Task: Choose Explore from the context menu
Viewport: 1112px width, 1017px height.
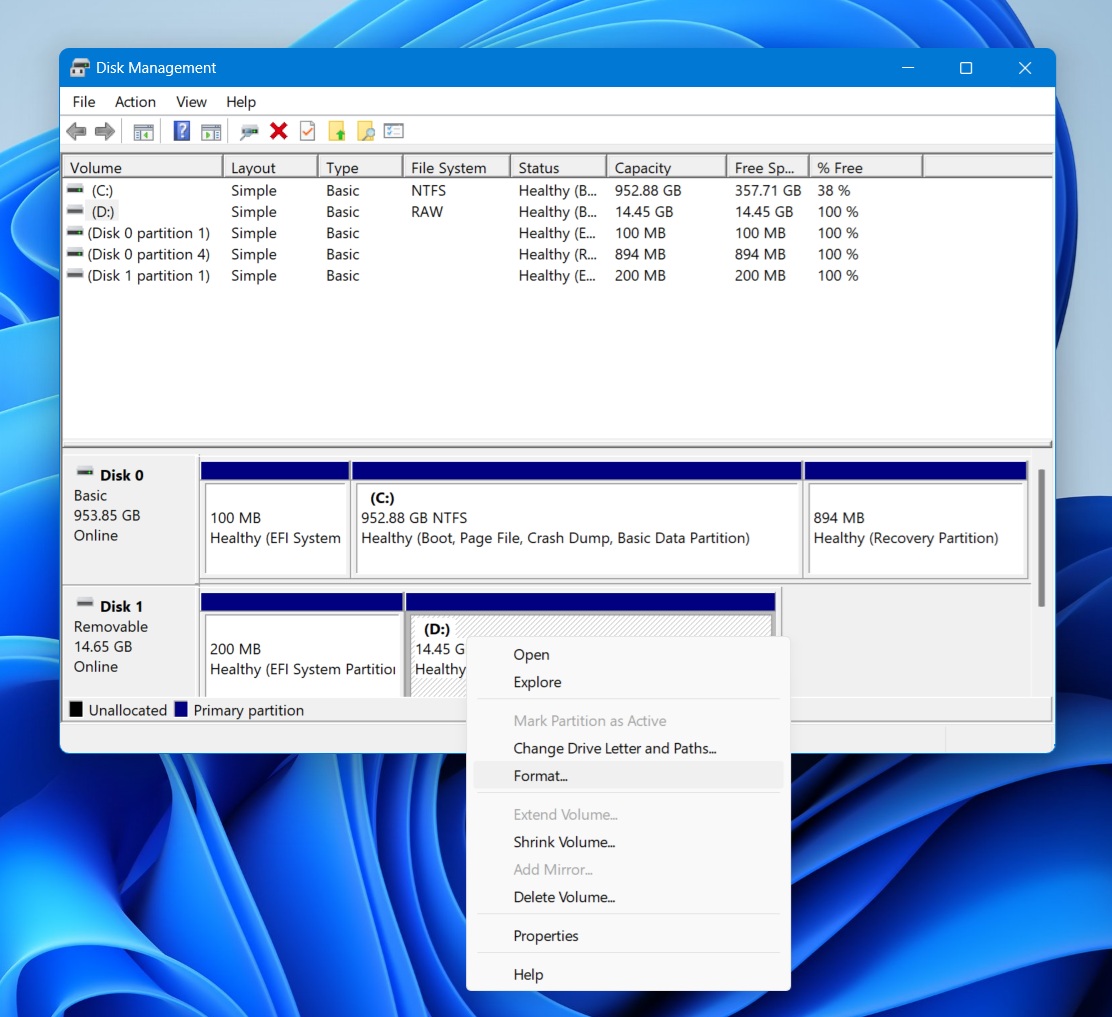Action: click(628, 682)
